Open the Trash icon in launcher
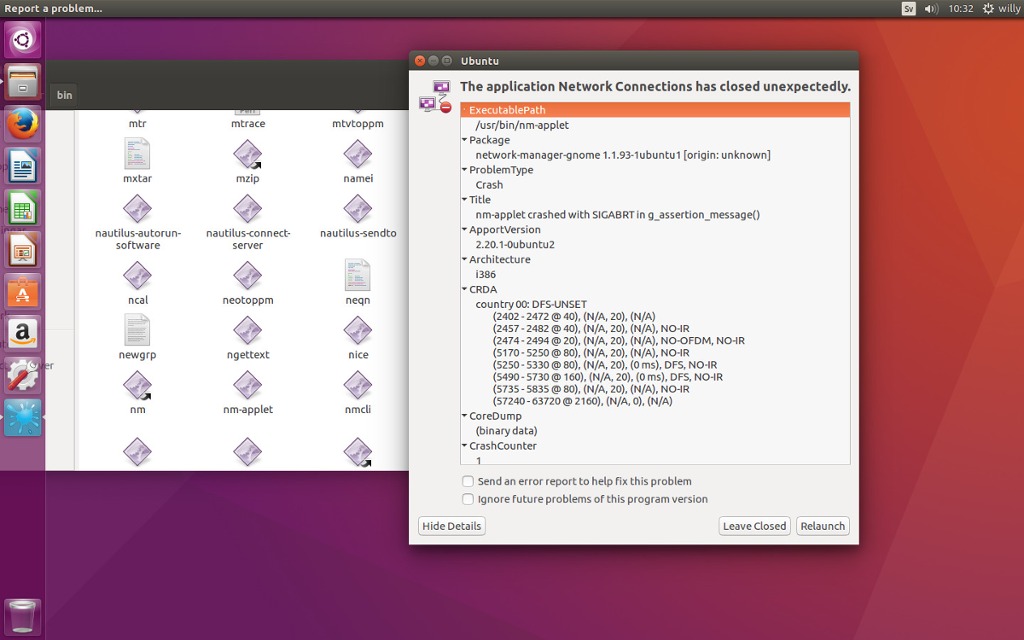The image size is (1024, 640). click(x=22, y=616)
